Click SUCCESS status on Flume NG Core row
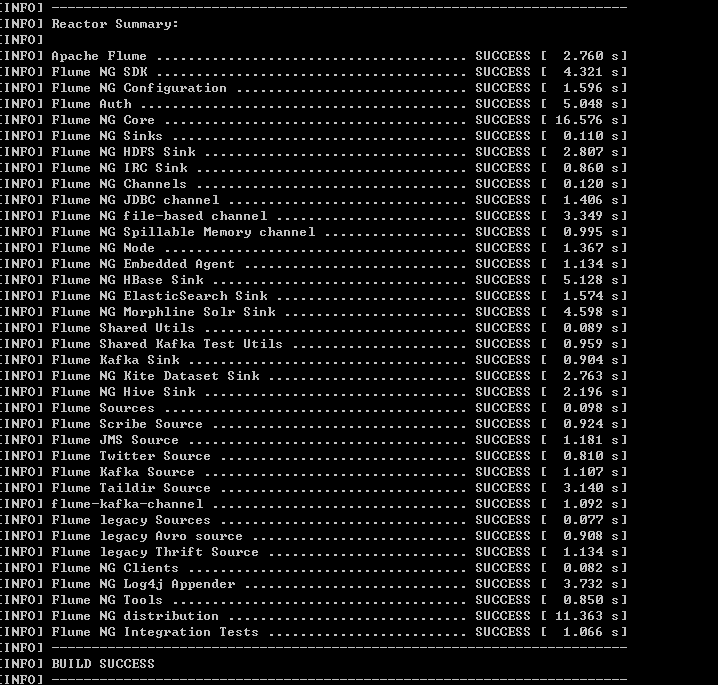718x685 pixels. (x=503, y=120)
